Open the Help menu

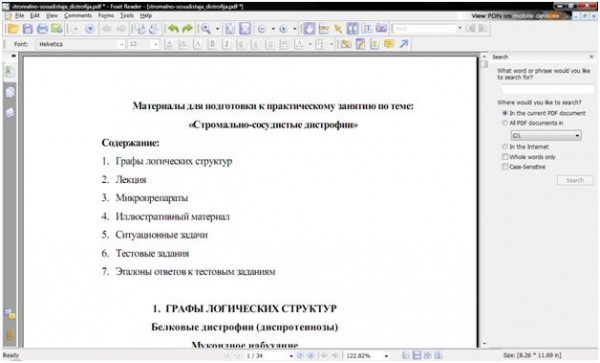click(x=146, y=16)
